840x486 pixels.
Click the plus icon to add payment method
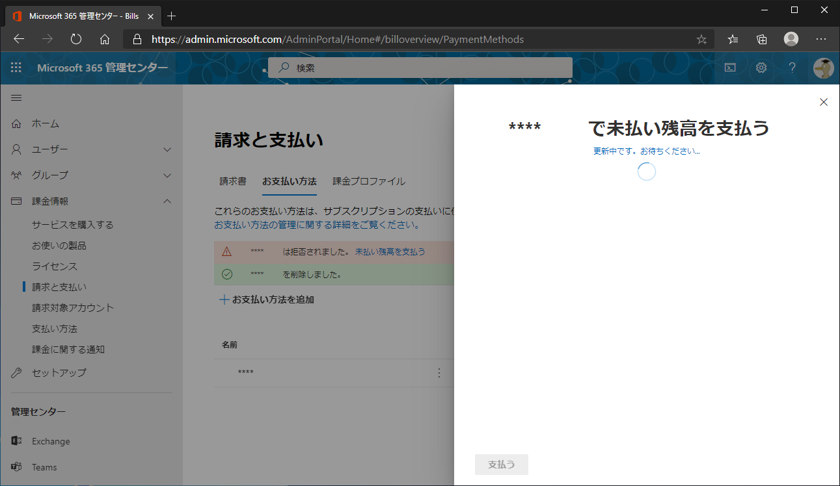coord(224,300)
